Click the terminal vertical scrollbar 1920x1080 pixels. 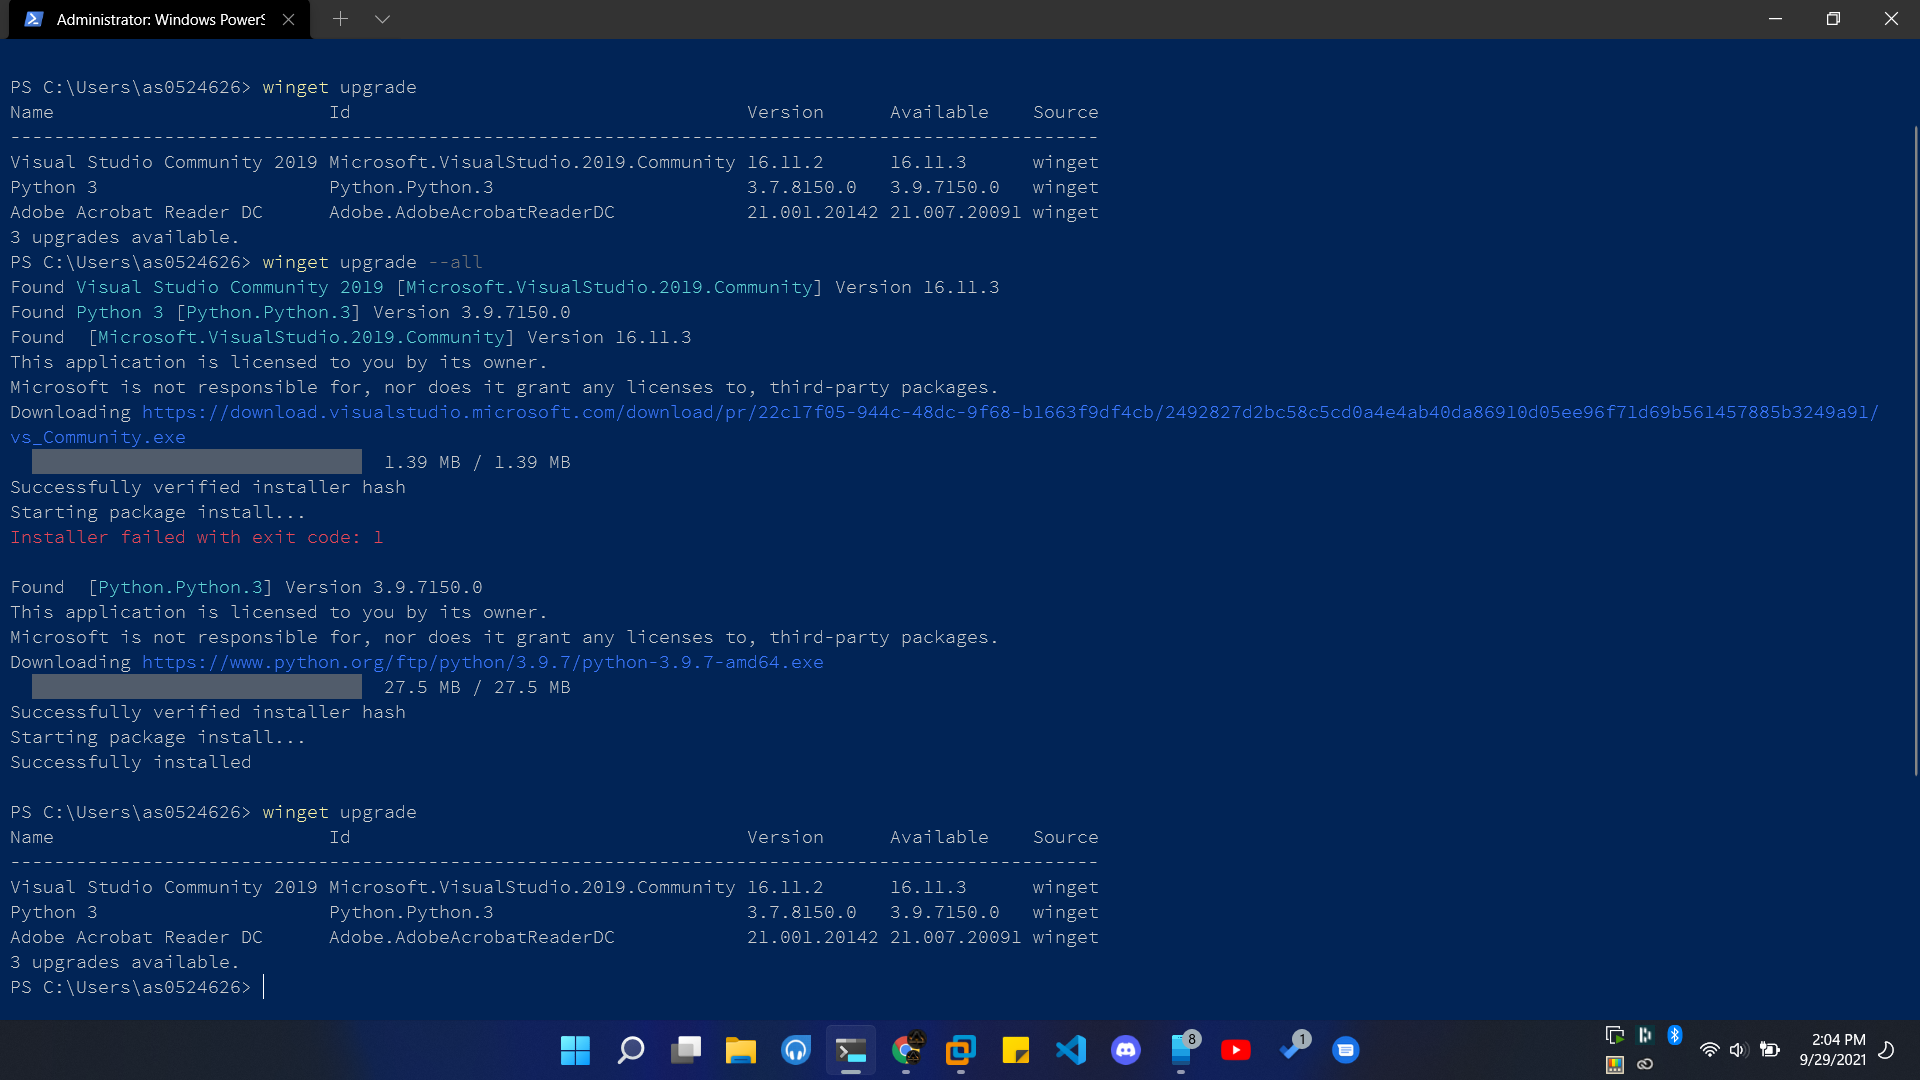click(x=1915, y=450)
